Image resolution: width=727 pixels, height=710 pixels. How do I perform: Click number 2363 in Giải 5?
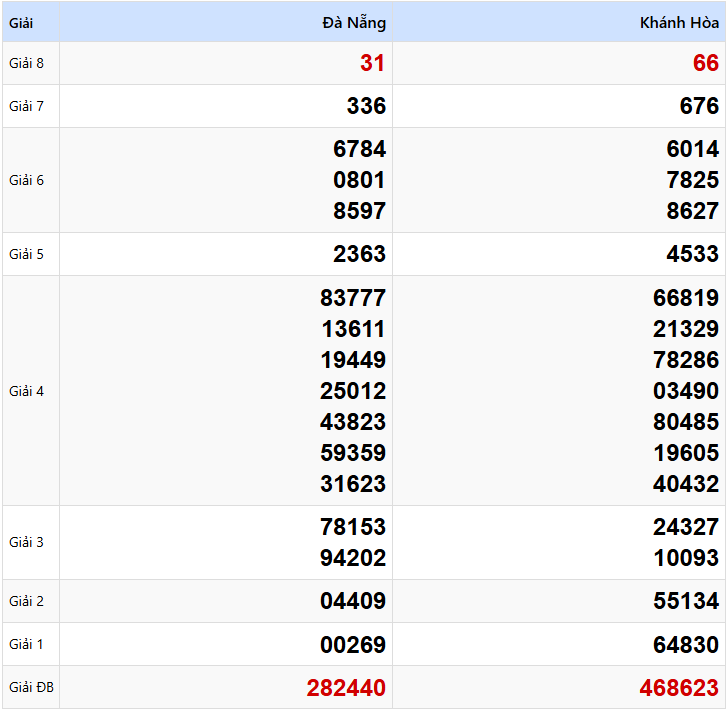pyautogui.click(x=359, y=254)
